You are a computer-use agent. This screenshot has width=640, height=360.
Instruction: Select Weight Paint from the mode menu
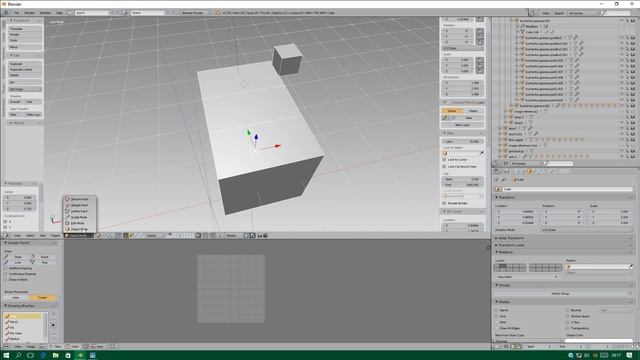(x=80, y=205)
